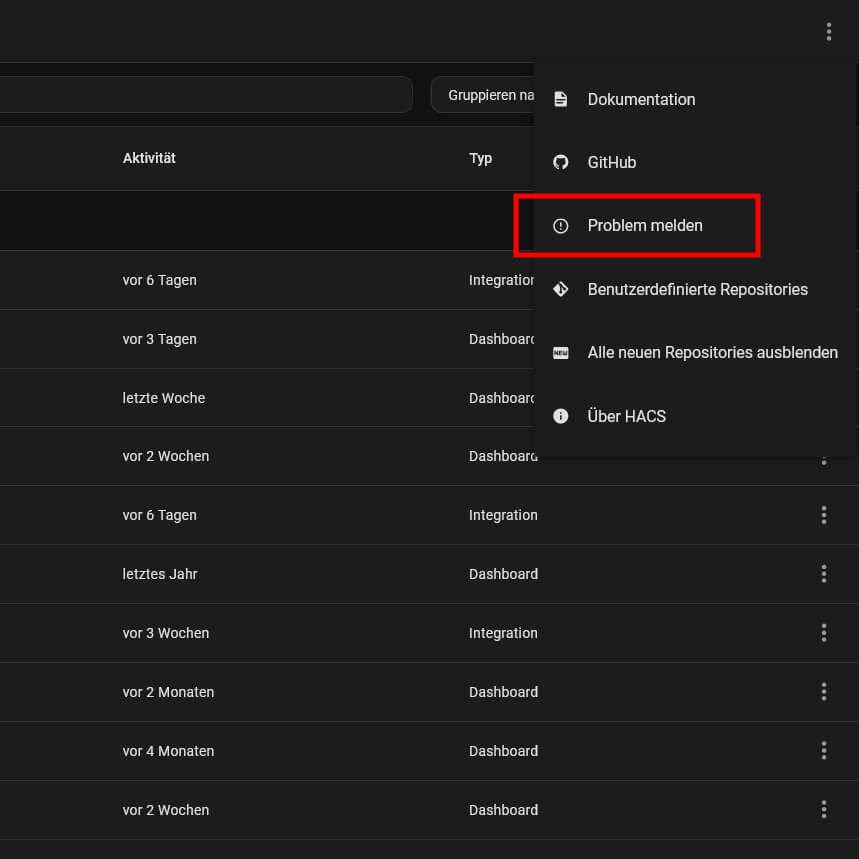859x859 pixels.
Task: Open three-dot menu for vor 3 Wochen row
Action: [824, 633]
